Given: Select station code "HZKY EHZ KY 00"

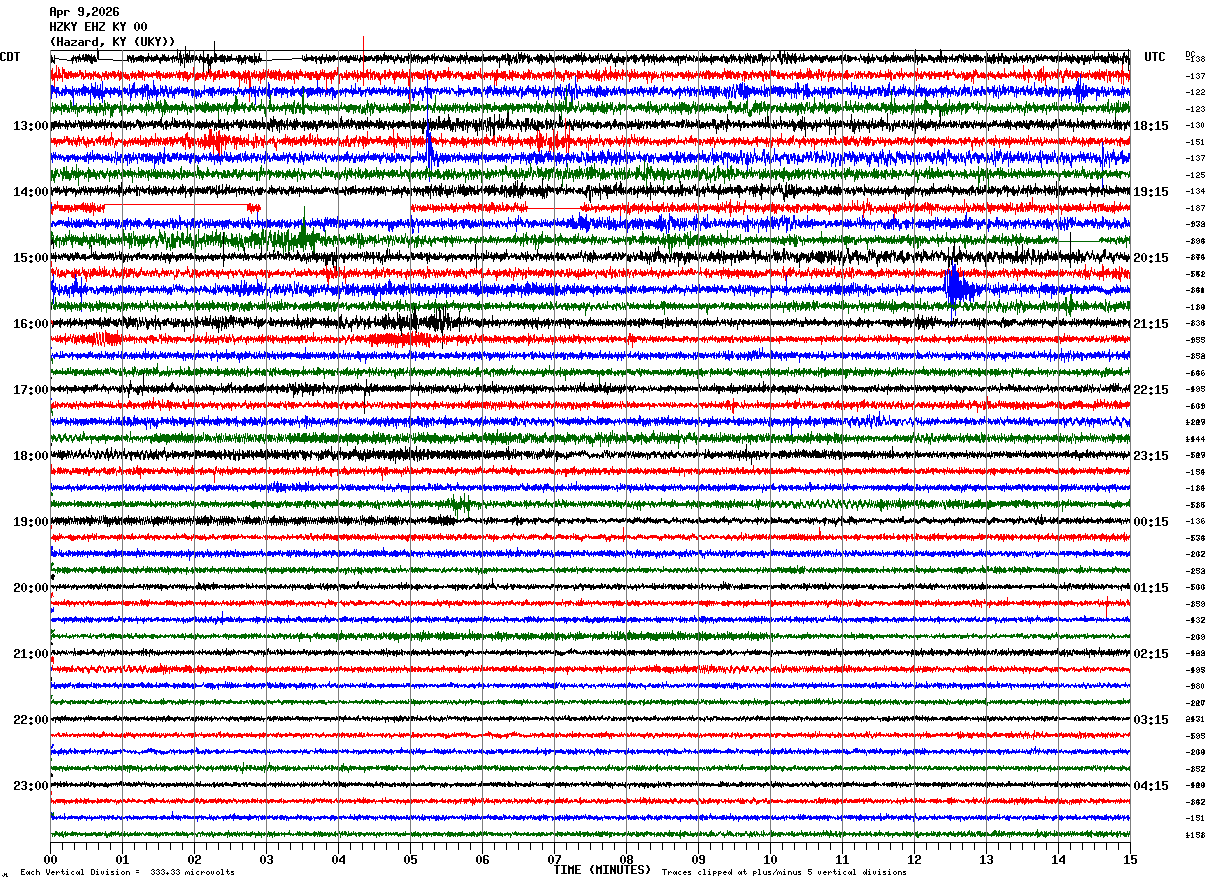Looking at the screenshot, I should pyautogui.click(x=98, y=27).
